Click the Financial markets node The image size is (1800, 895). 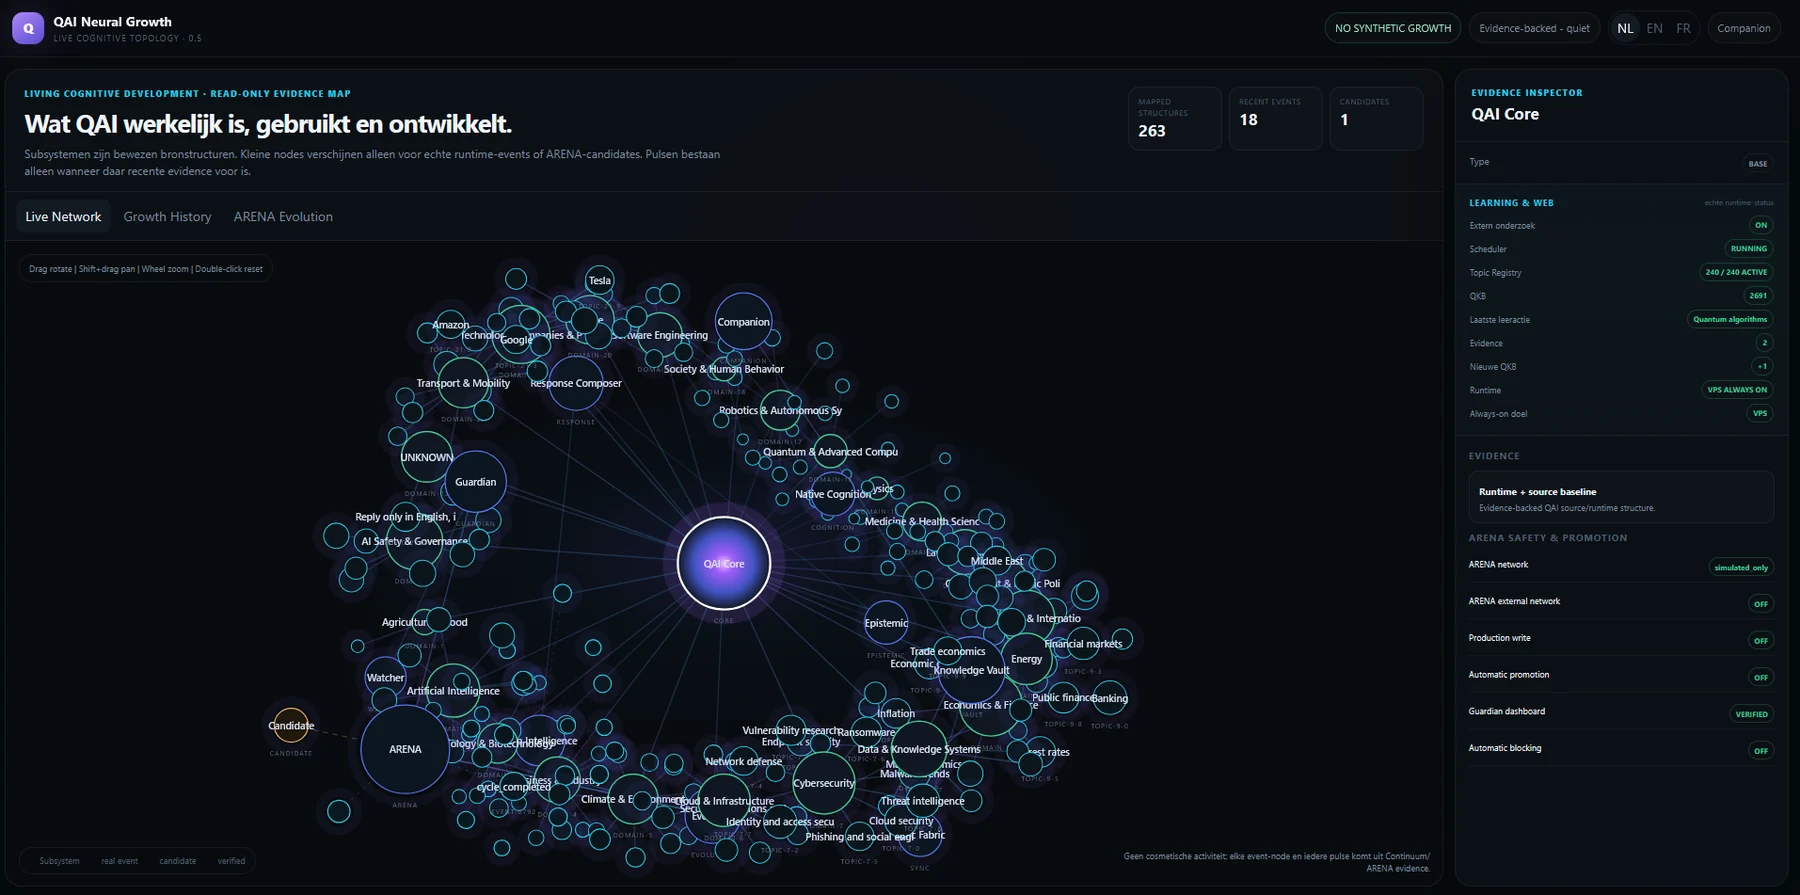pos(1083,644)
